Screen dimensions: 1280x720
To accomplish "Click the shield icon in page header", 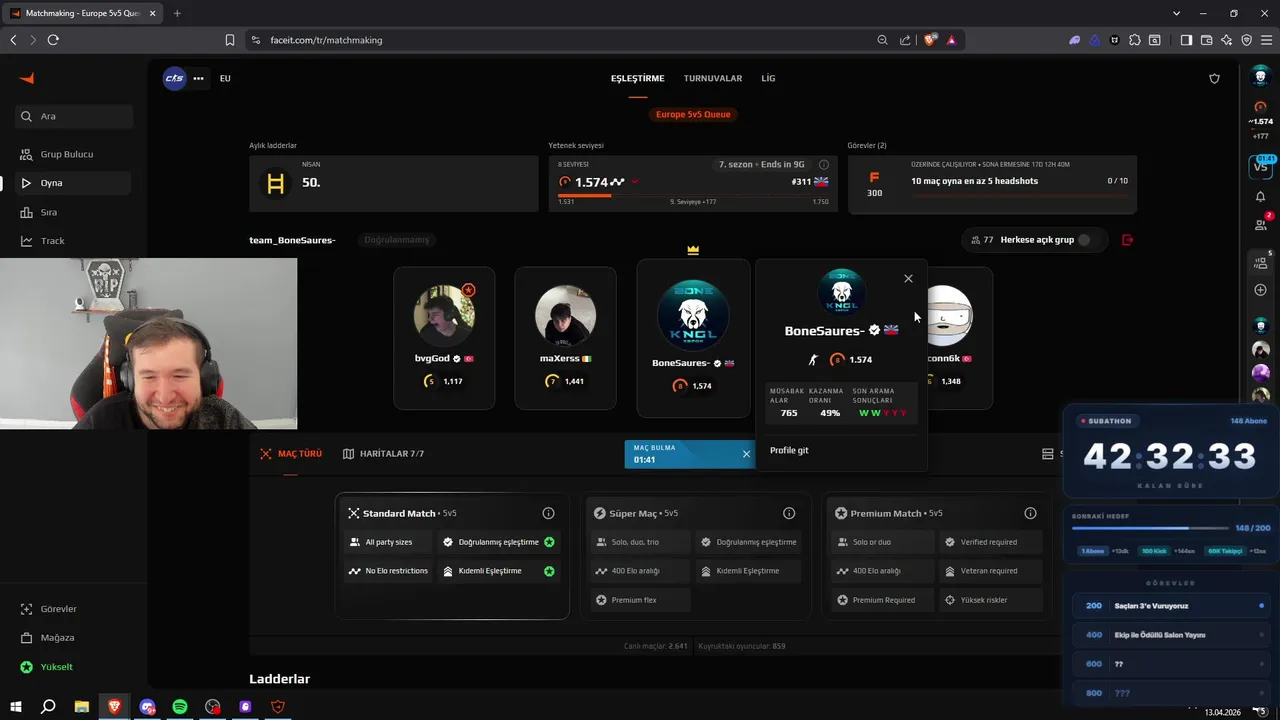I will [x=1214, y=78].
